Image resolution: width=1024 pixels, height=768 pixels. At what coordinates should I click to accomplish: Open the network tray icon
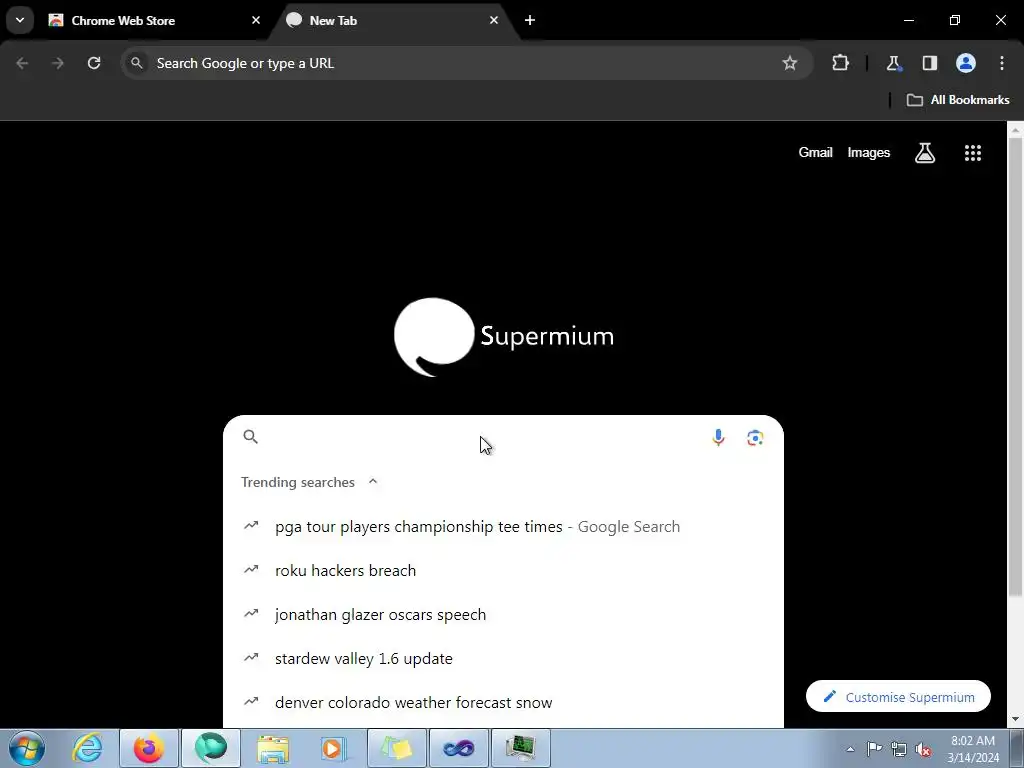[899, 749]
